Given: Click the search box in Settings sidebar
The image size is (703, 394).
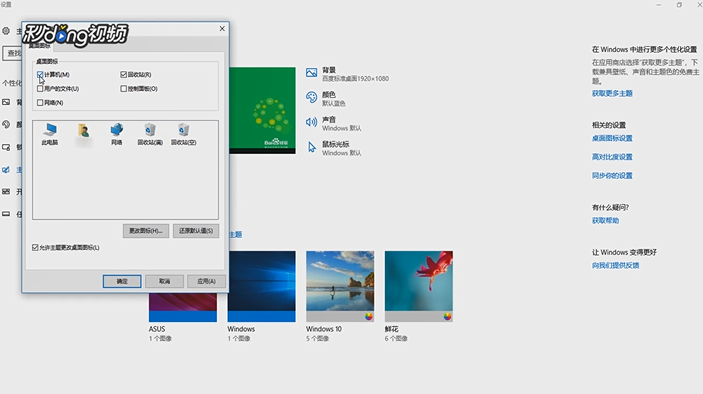Looking at the screenshot, I should 12,53.
